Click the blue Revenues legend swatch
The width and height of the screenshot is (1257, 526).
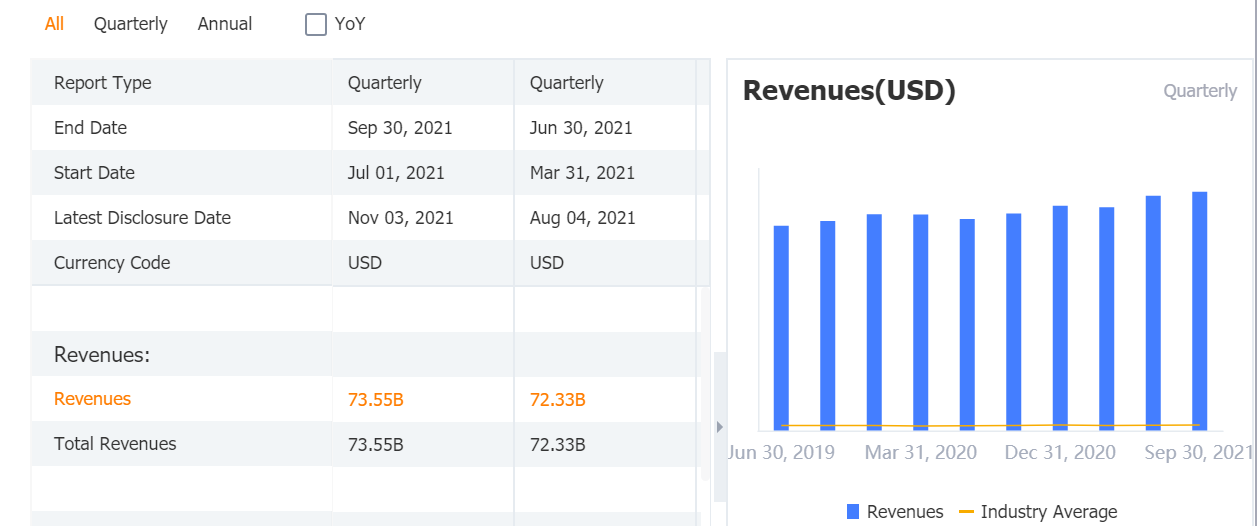coord(853,512)
